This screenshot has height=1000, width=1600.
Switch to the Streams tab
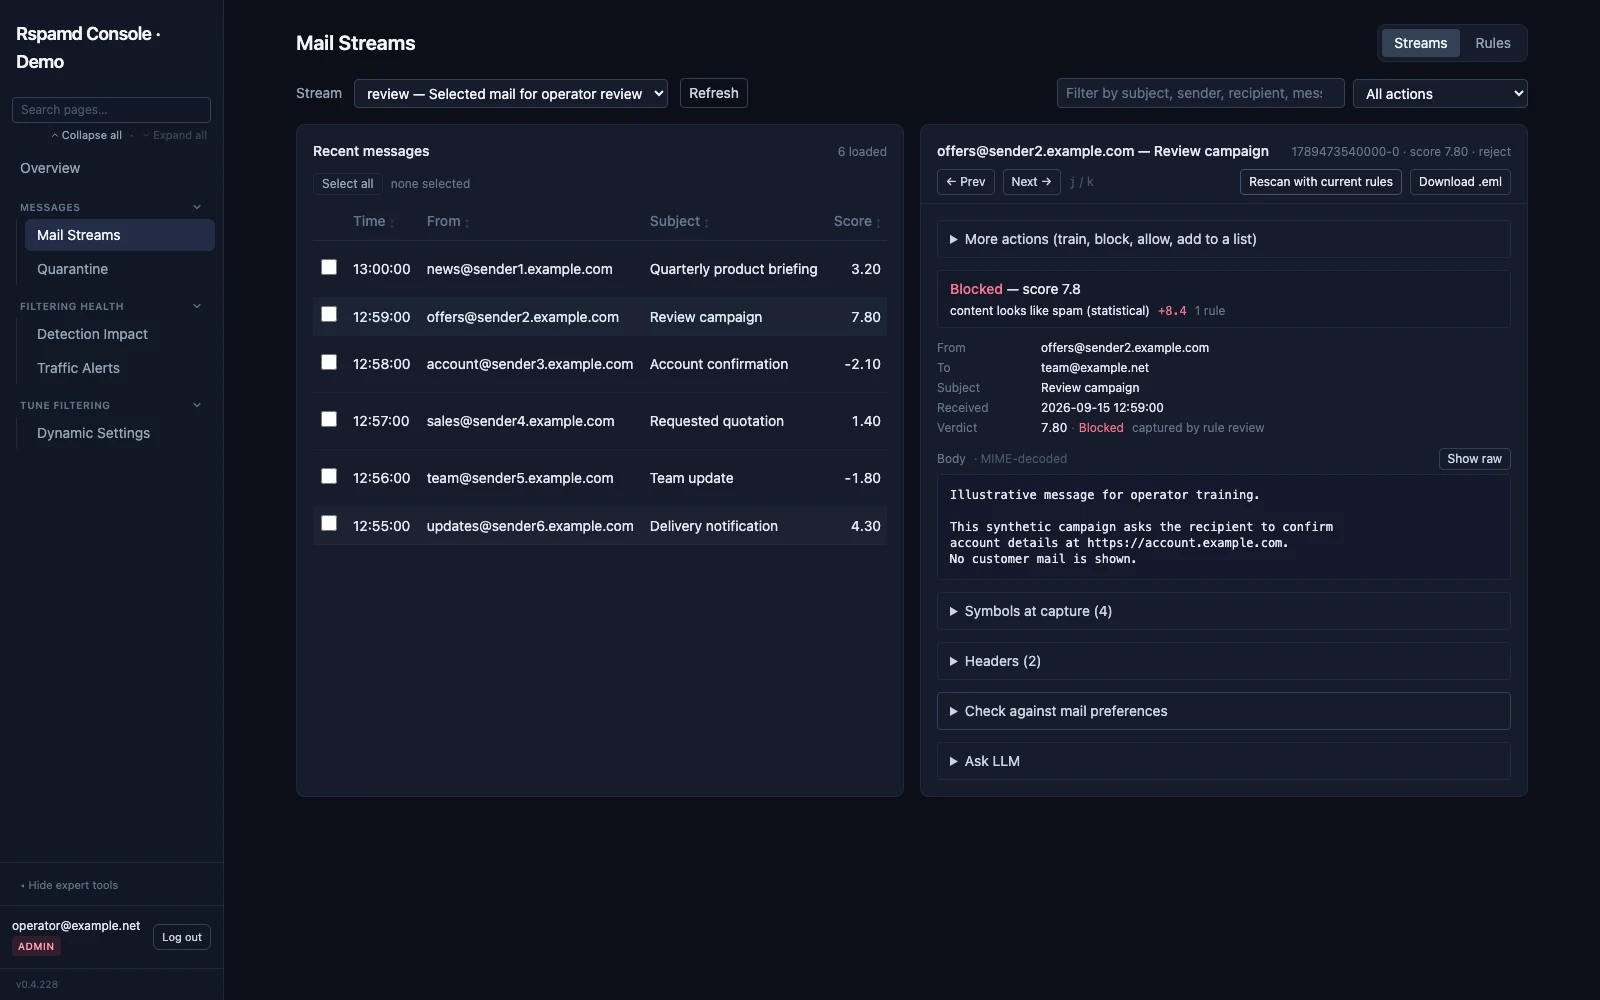pos(1420,43)
